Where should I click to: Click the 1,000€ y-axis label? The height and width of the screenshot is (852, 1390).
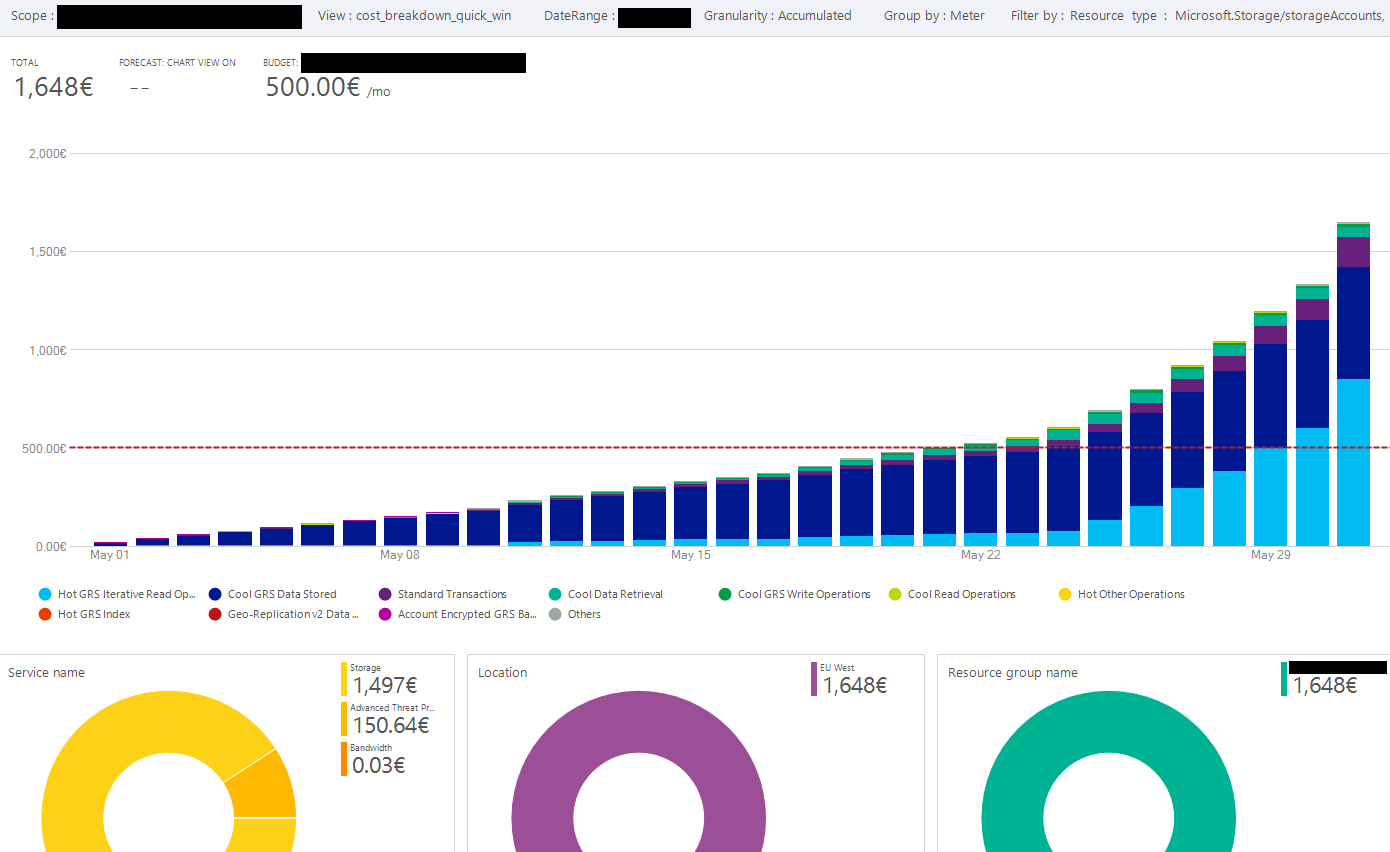click(x=47, y=350)
